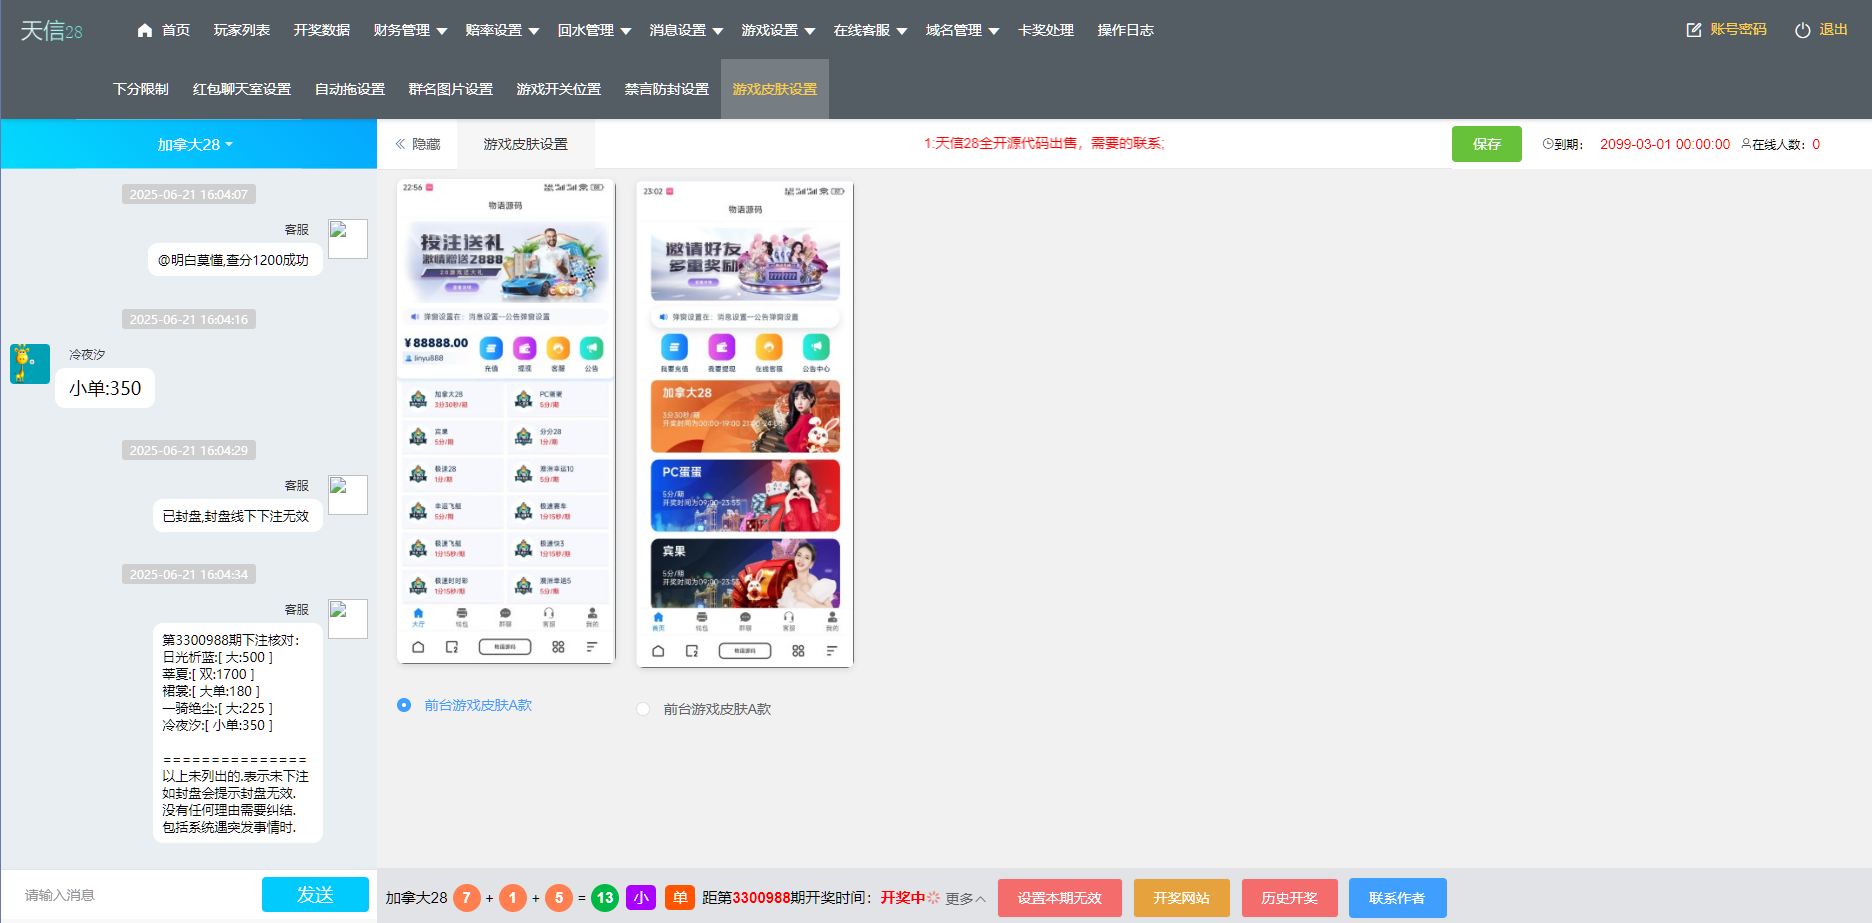
Task: Click the green 保存 save button
Action: pos(1486,144)
